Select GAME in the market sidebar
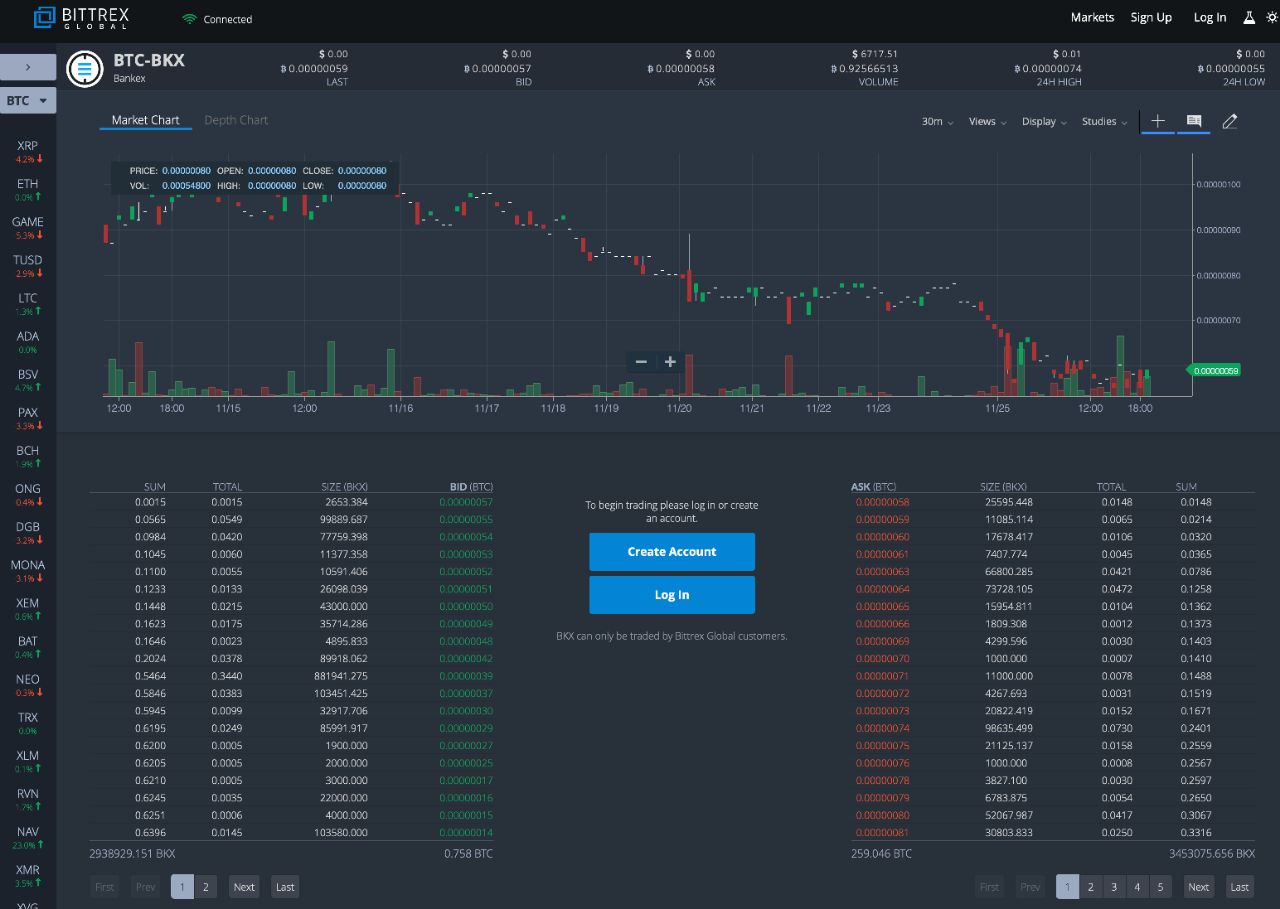This screenshot has height=909, width=1280. click(28, 228)
